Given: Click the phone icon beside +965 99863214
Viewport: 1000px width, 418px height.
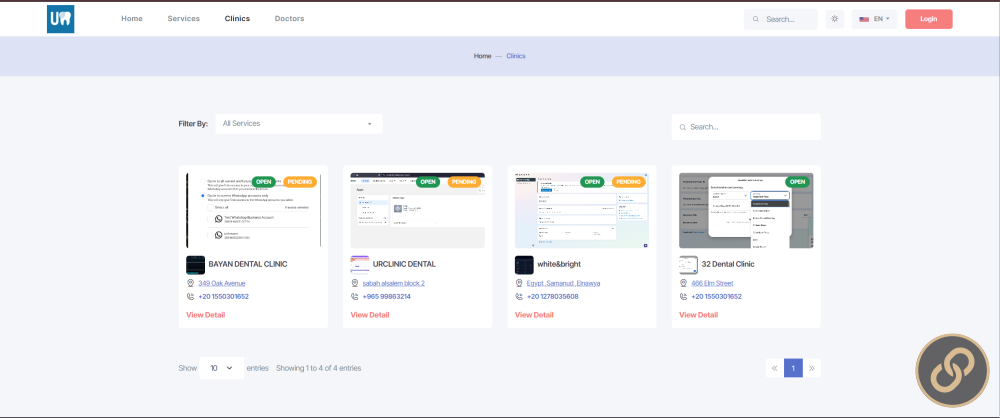Looking at the screenshot, I should [355, 297].
